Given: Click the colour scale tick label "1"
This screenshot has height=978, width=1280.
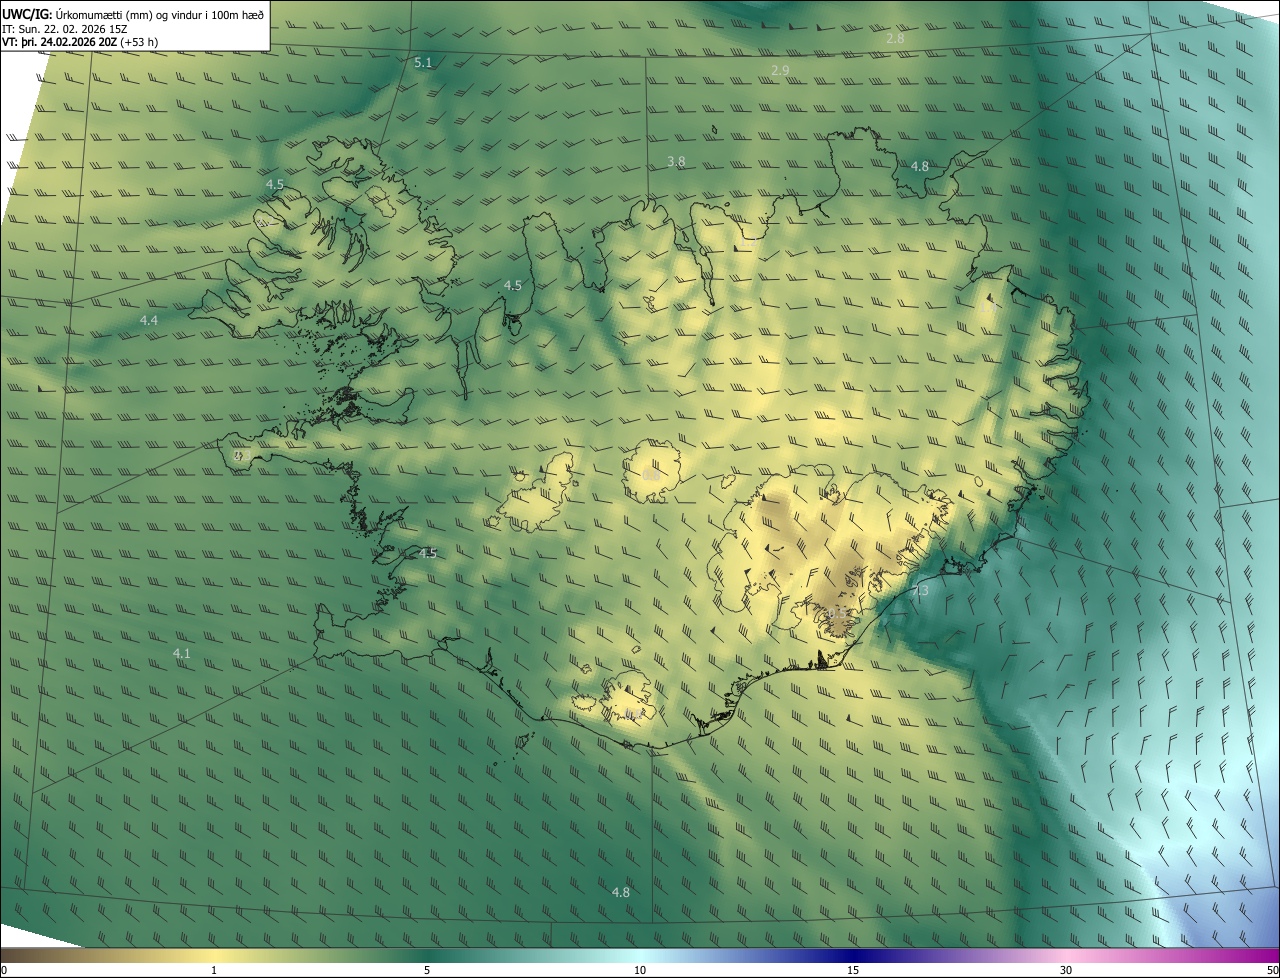Looking at the screenshot, I should pos(214,970).
